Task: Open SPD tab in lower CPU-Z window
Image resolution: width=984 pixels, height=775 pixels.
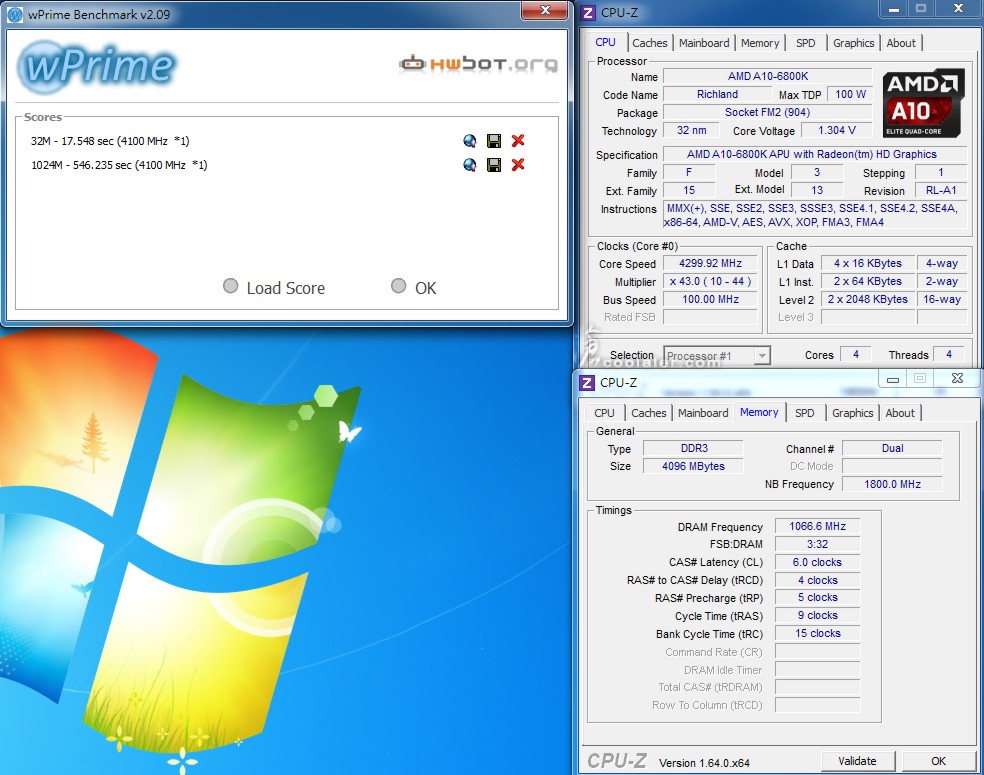Action: click(805, 413)
